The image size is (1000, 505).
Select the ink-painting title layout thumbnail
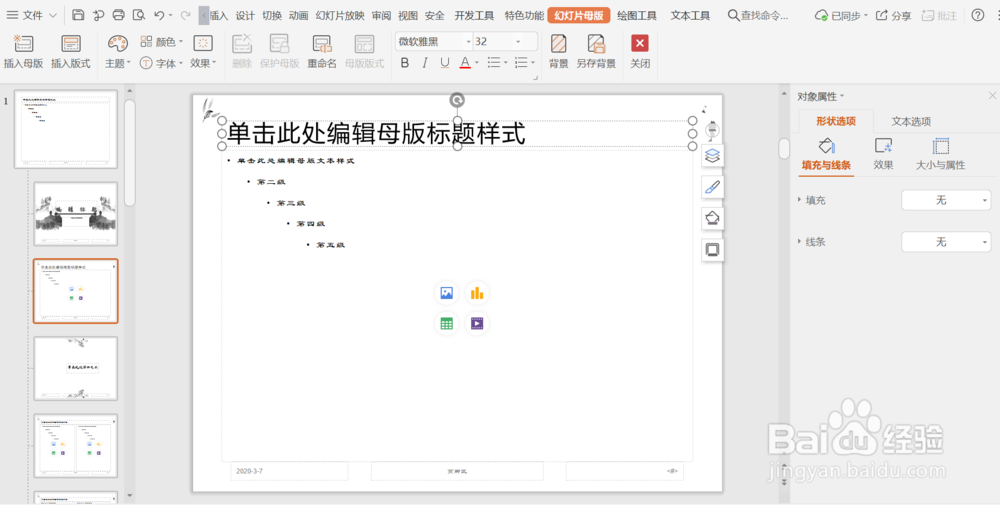point(75,214)
